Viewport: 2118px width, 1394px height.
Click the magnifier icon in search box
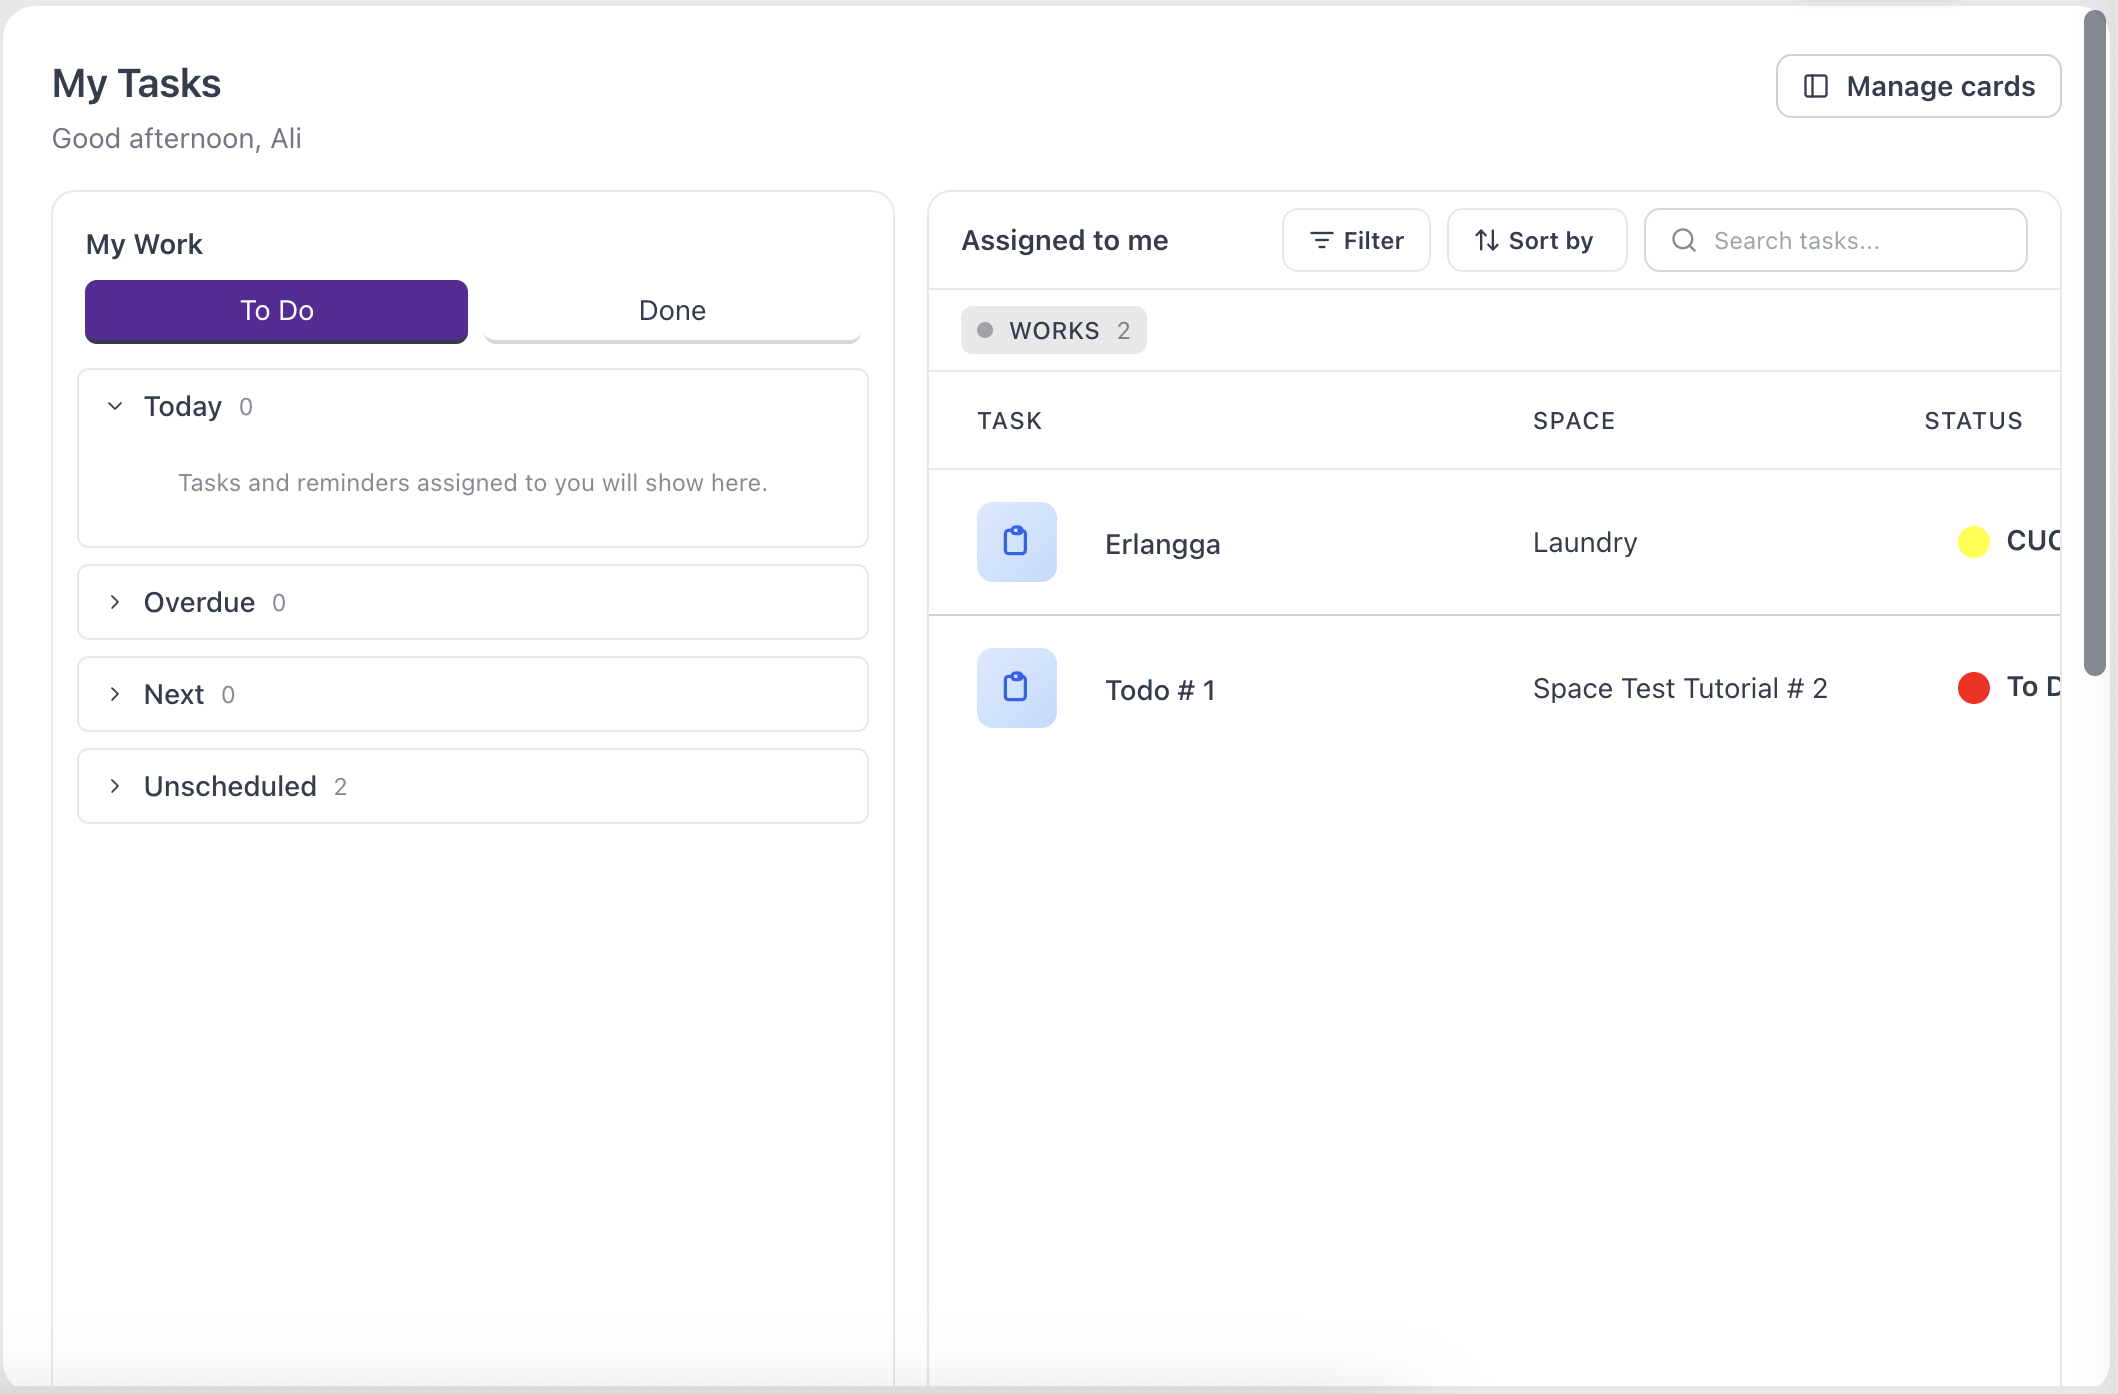click(1684, 240)
